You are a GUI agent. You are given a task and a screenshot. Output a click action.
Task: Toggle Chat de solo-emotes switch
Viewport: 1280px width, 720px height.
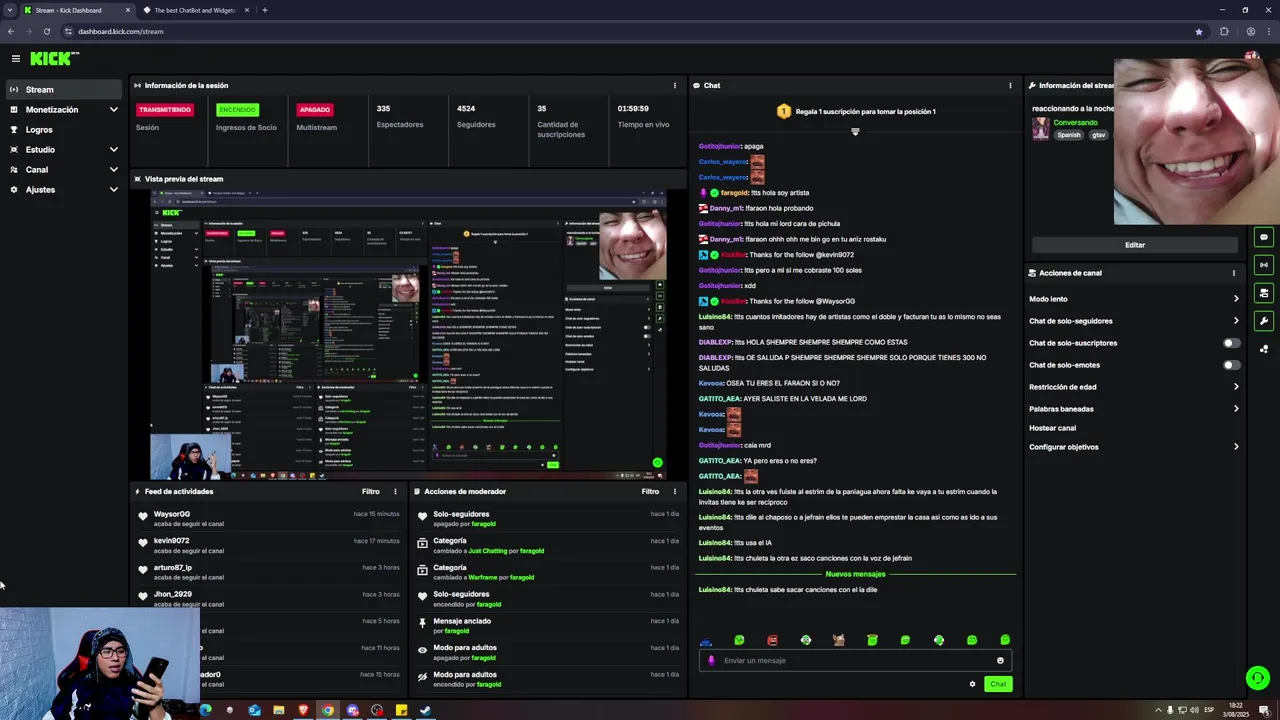(x=1232, y=365)
